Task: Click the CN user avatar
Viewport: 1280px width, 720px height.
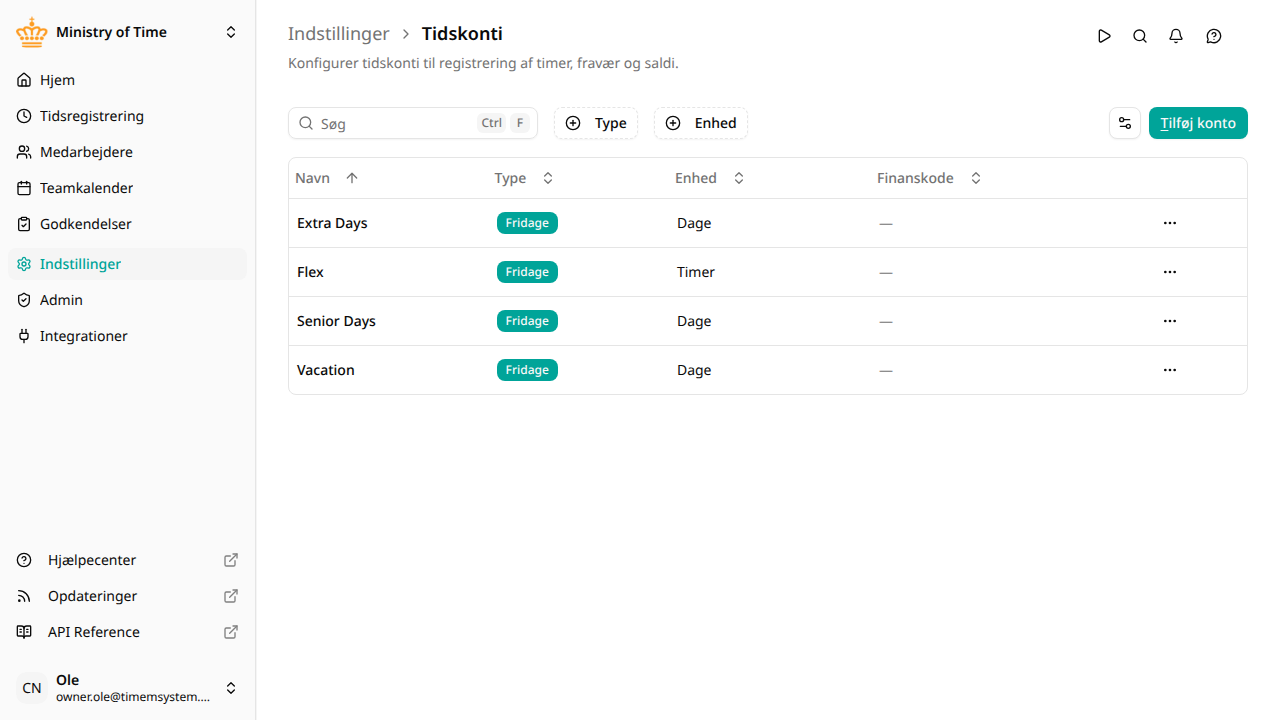Action: (x=32, y=688)
